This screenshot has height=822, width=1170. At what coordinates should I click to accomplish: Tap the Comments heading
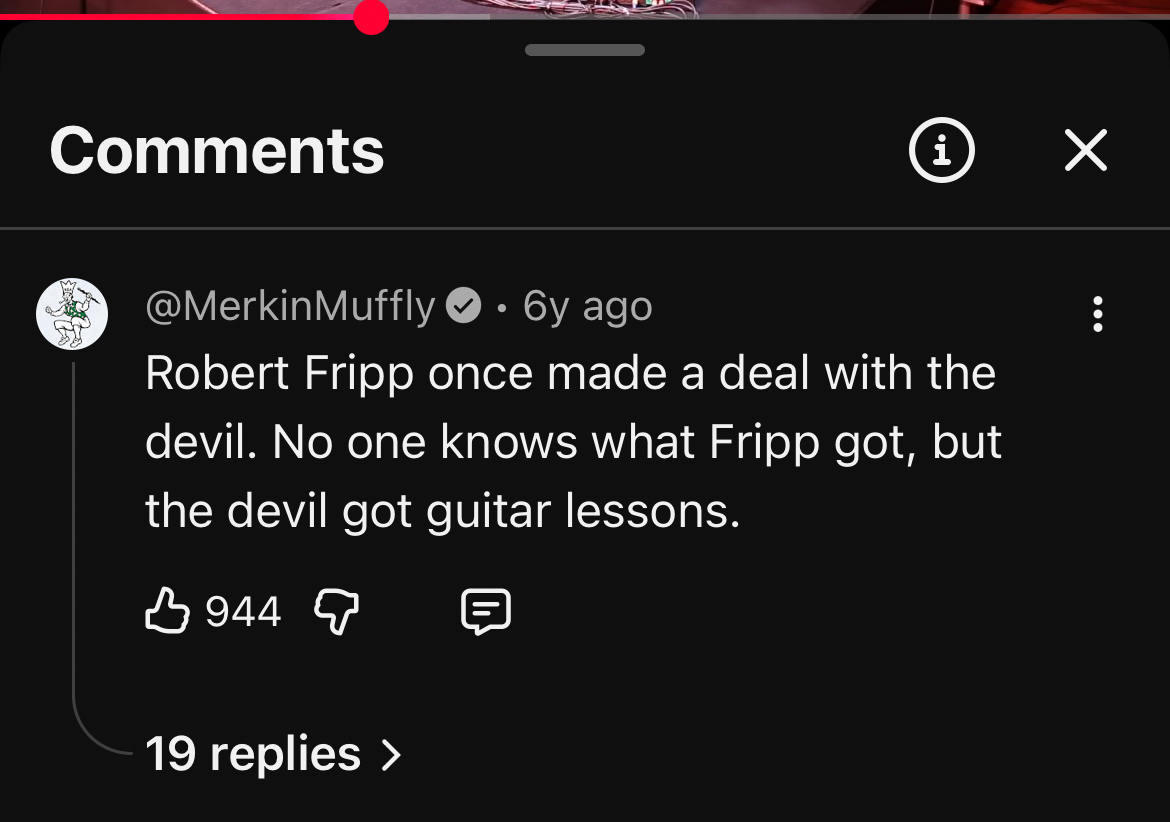pos(217,151)
